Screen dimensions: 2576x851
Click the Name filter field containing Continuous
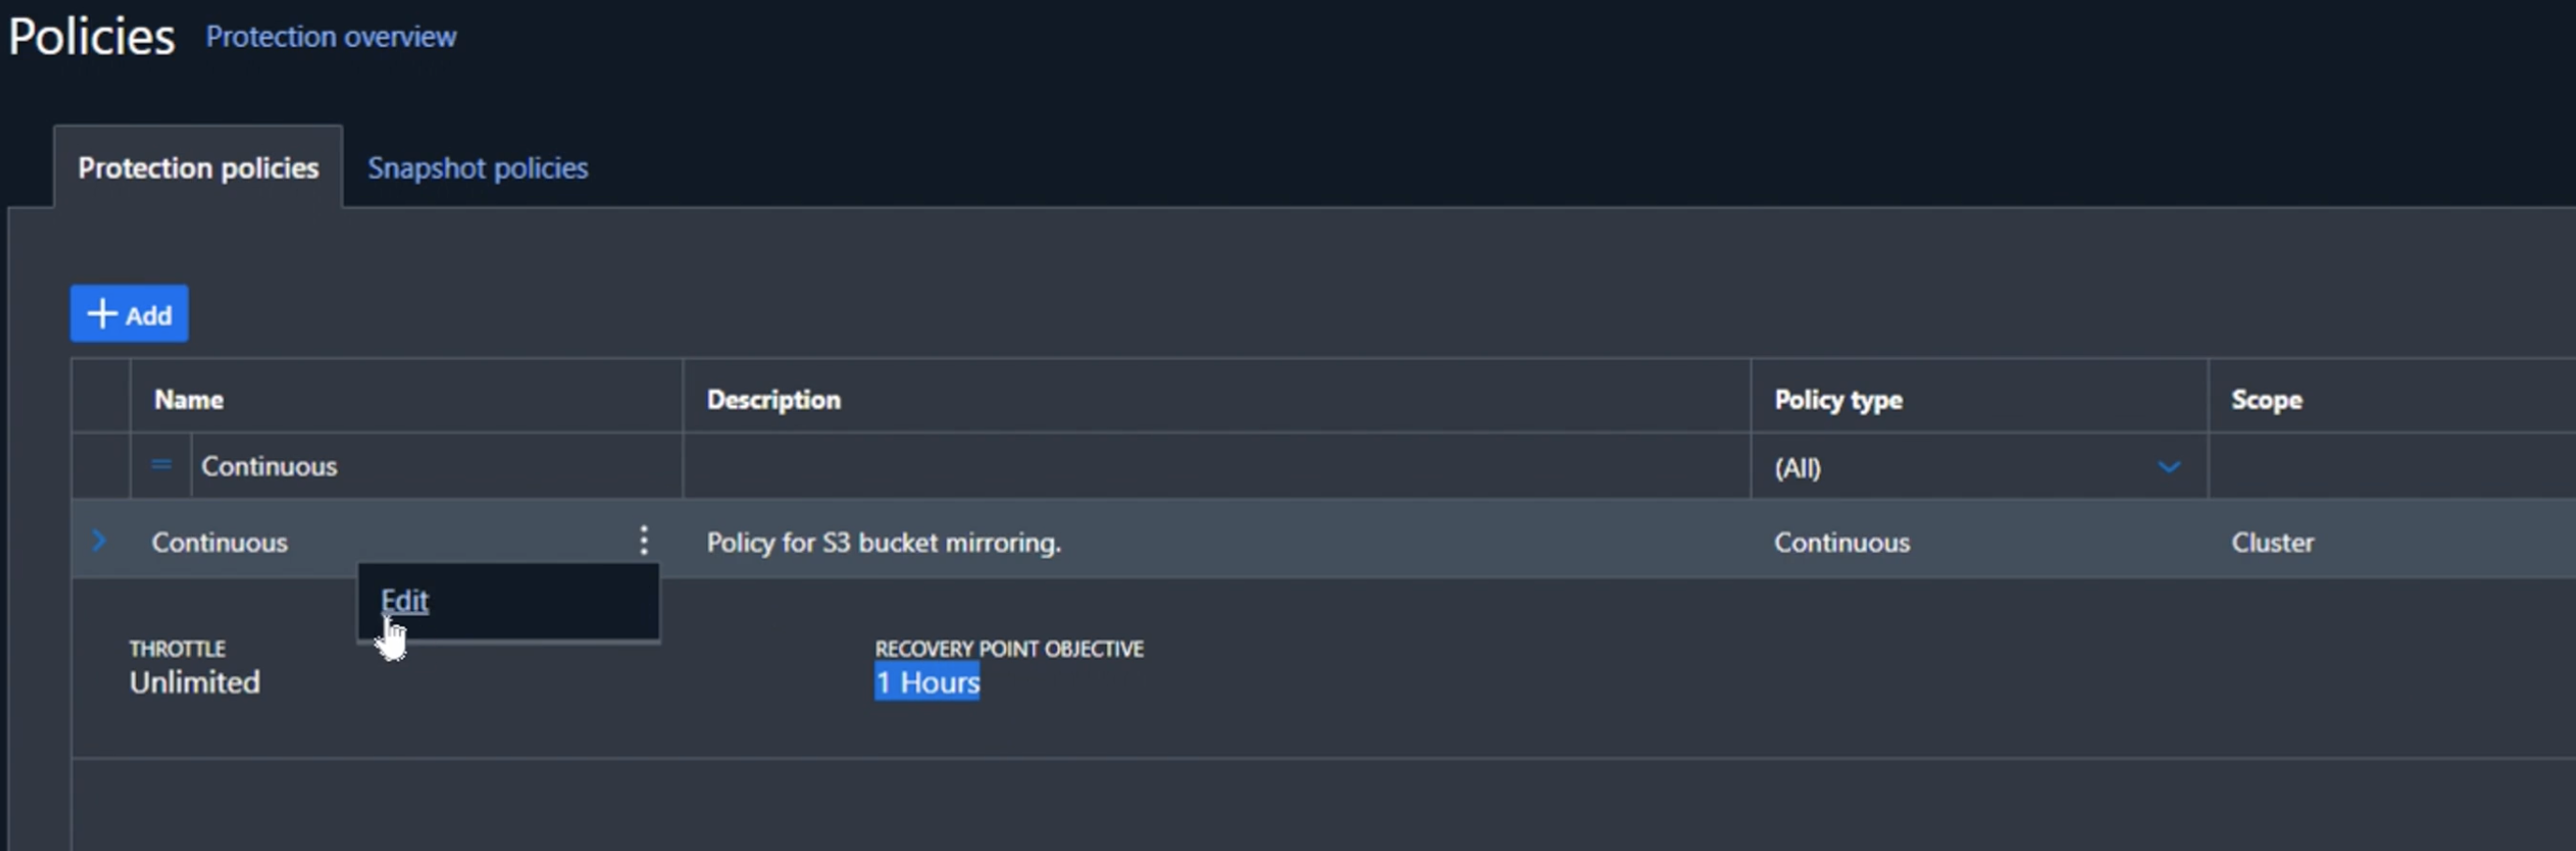pos(435,466)
